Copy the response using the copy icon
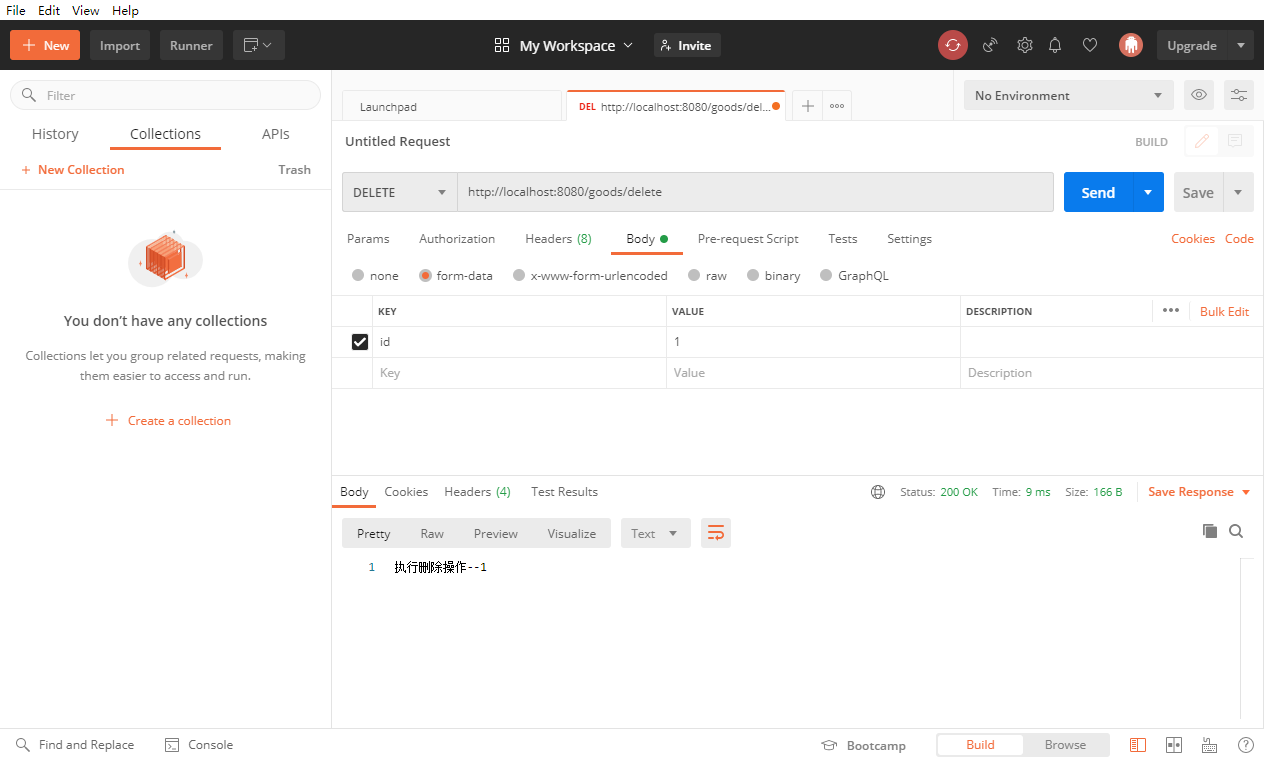 click(1210, 531)
